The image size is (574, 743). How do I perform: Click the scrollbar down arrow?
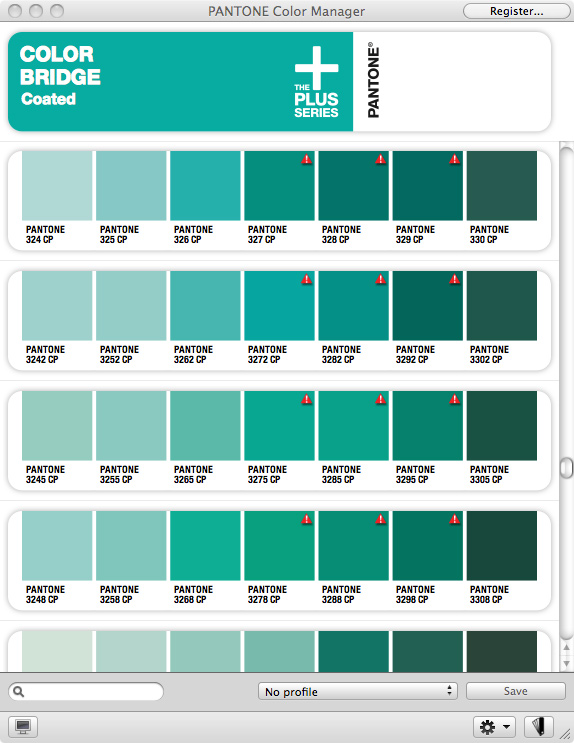(x=566, y=663)
